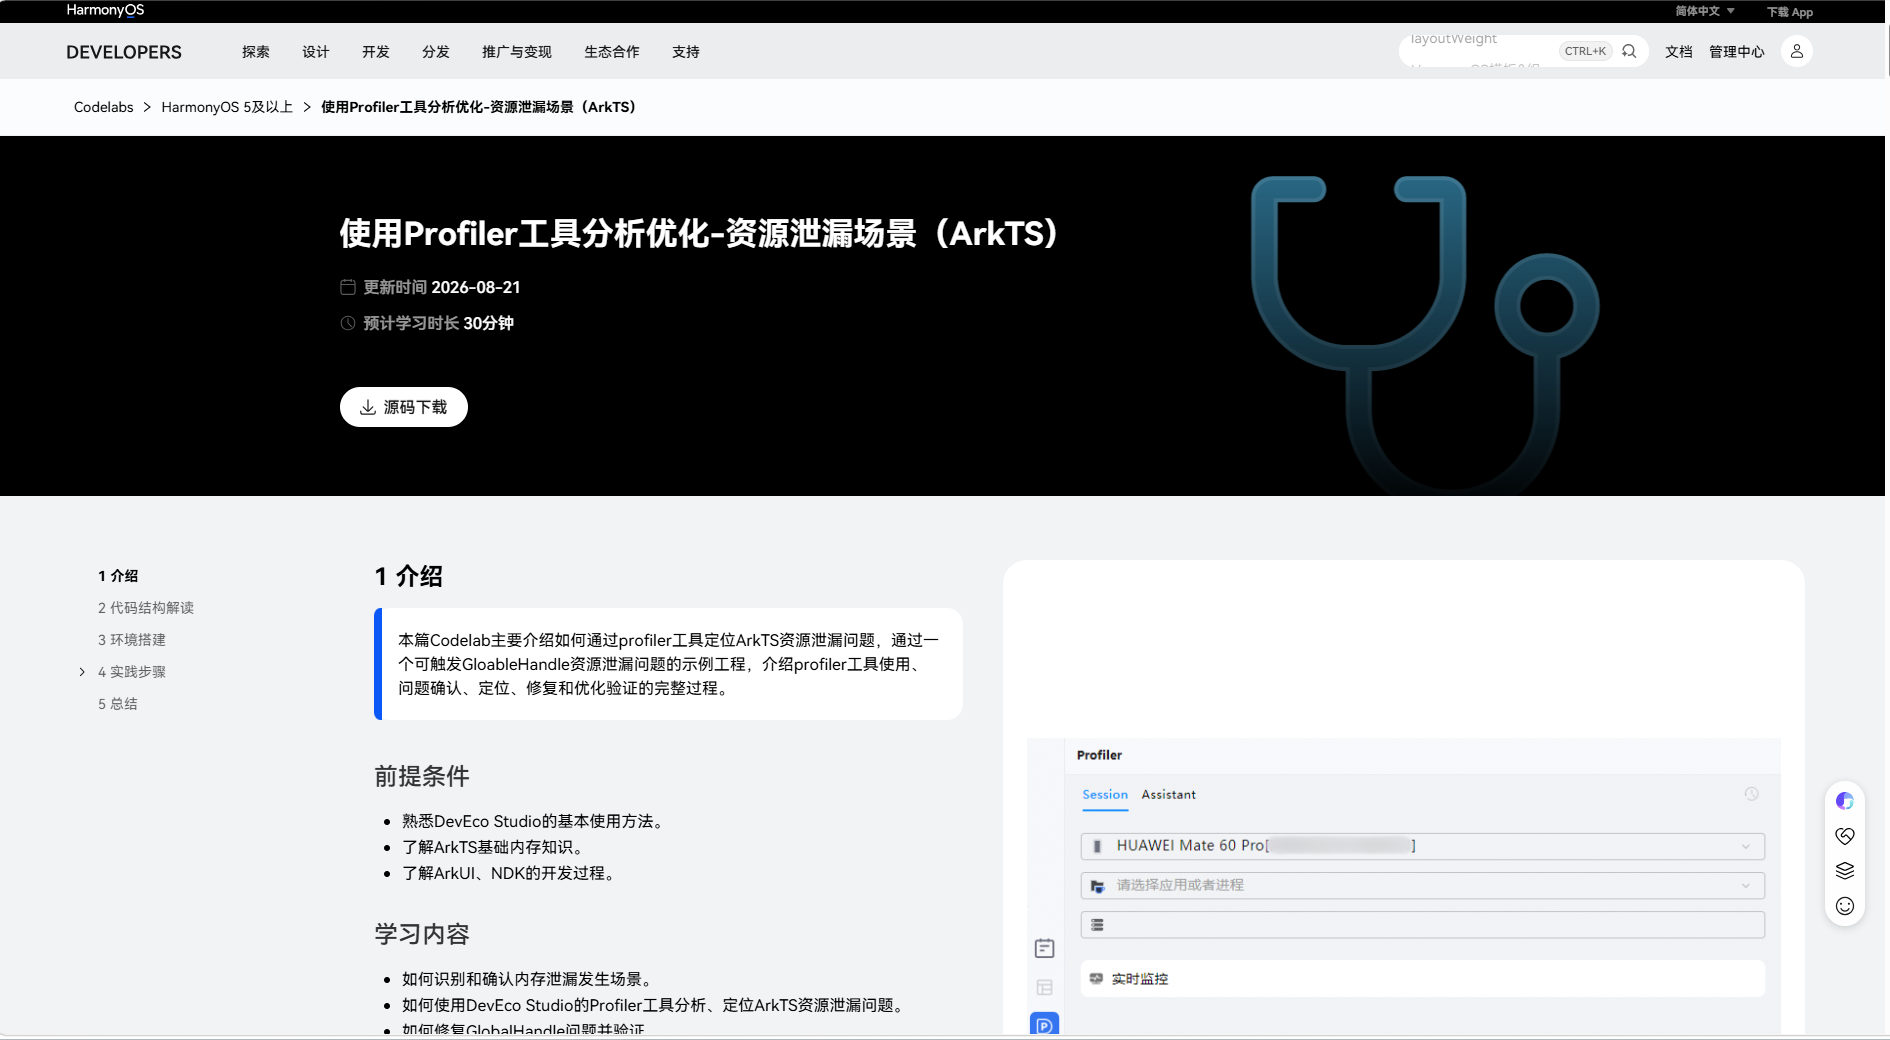Open the 探索 menu
Viewport: 1890px width, 1040px height.
click(256, 52)
